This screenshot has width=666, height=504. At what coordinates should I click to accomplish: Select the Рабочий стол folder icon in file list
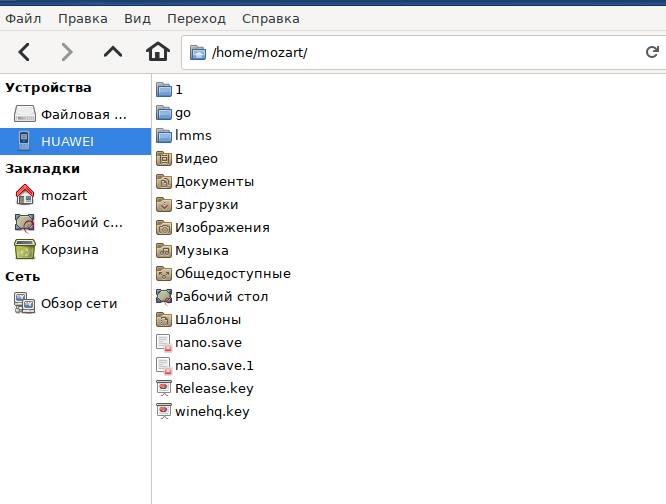click(164, 296)
